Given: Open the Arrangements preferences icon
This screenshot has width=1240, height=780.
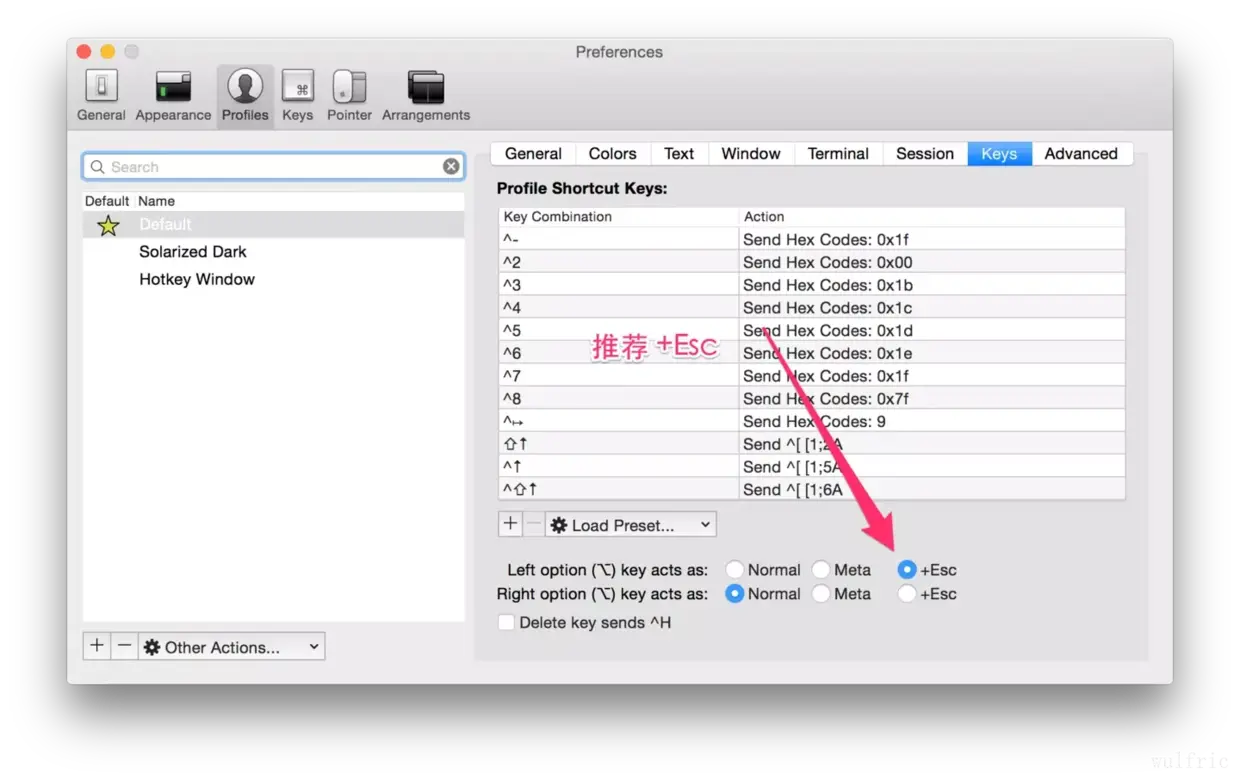Looking at the screenshot, I should 426,96.
